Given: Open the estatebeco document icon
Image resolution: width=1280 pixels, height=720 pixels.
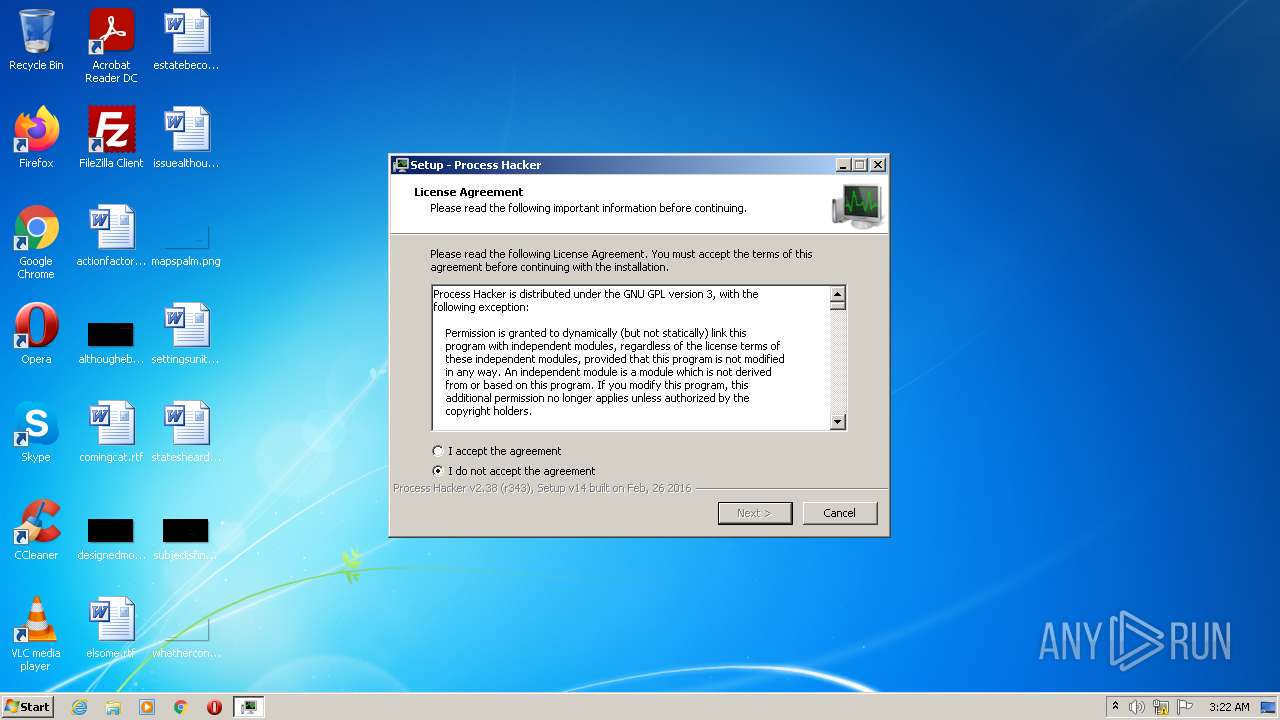Looking at the screenshot, I should coord(186,40).
